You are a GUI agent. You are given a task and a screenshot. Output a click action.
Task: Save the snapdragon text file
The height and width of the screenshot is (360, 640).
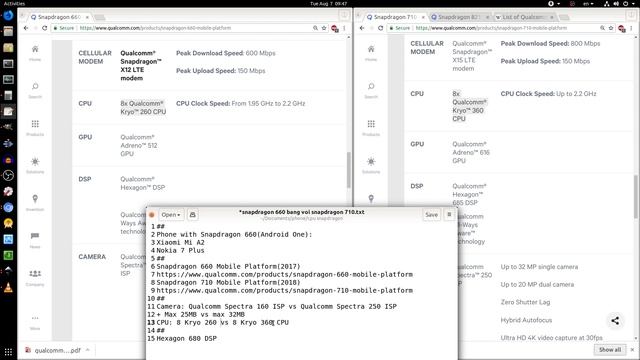click(x=431, y=215)
